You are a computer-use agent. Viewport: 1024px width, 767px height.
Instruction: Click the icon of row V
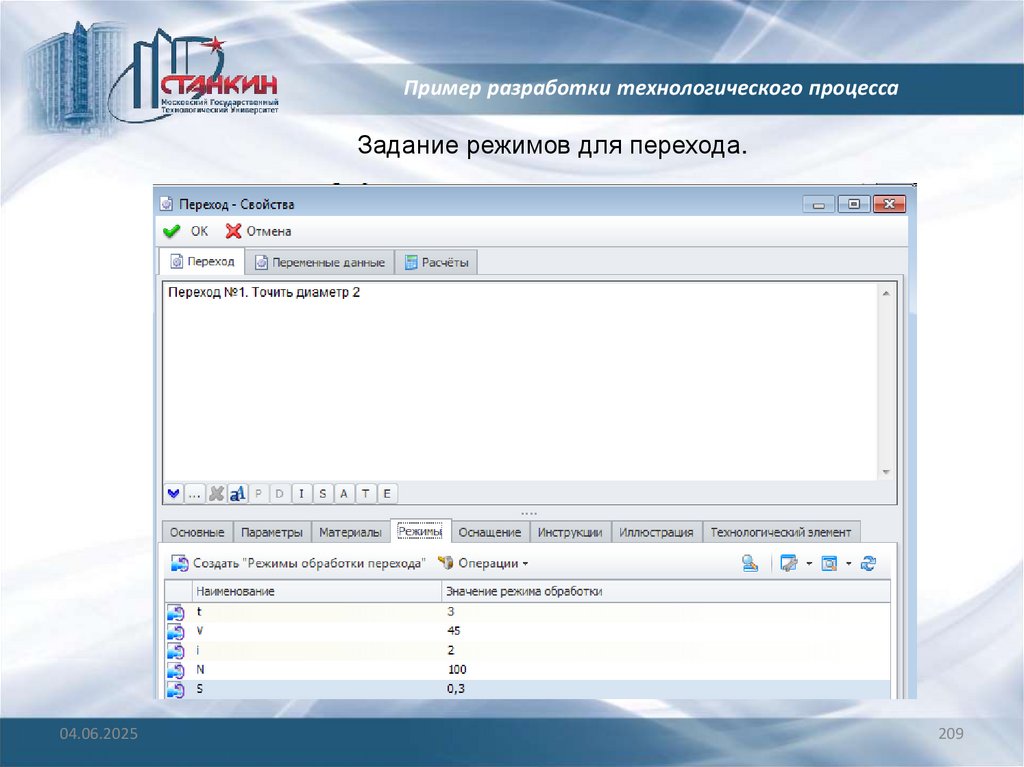coord(176,632)
